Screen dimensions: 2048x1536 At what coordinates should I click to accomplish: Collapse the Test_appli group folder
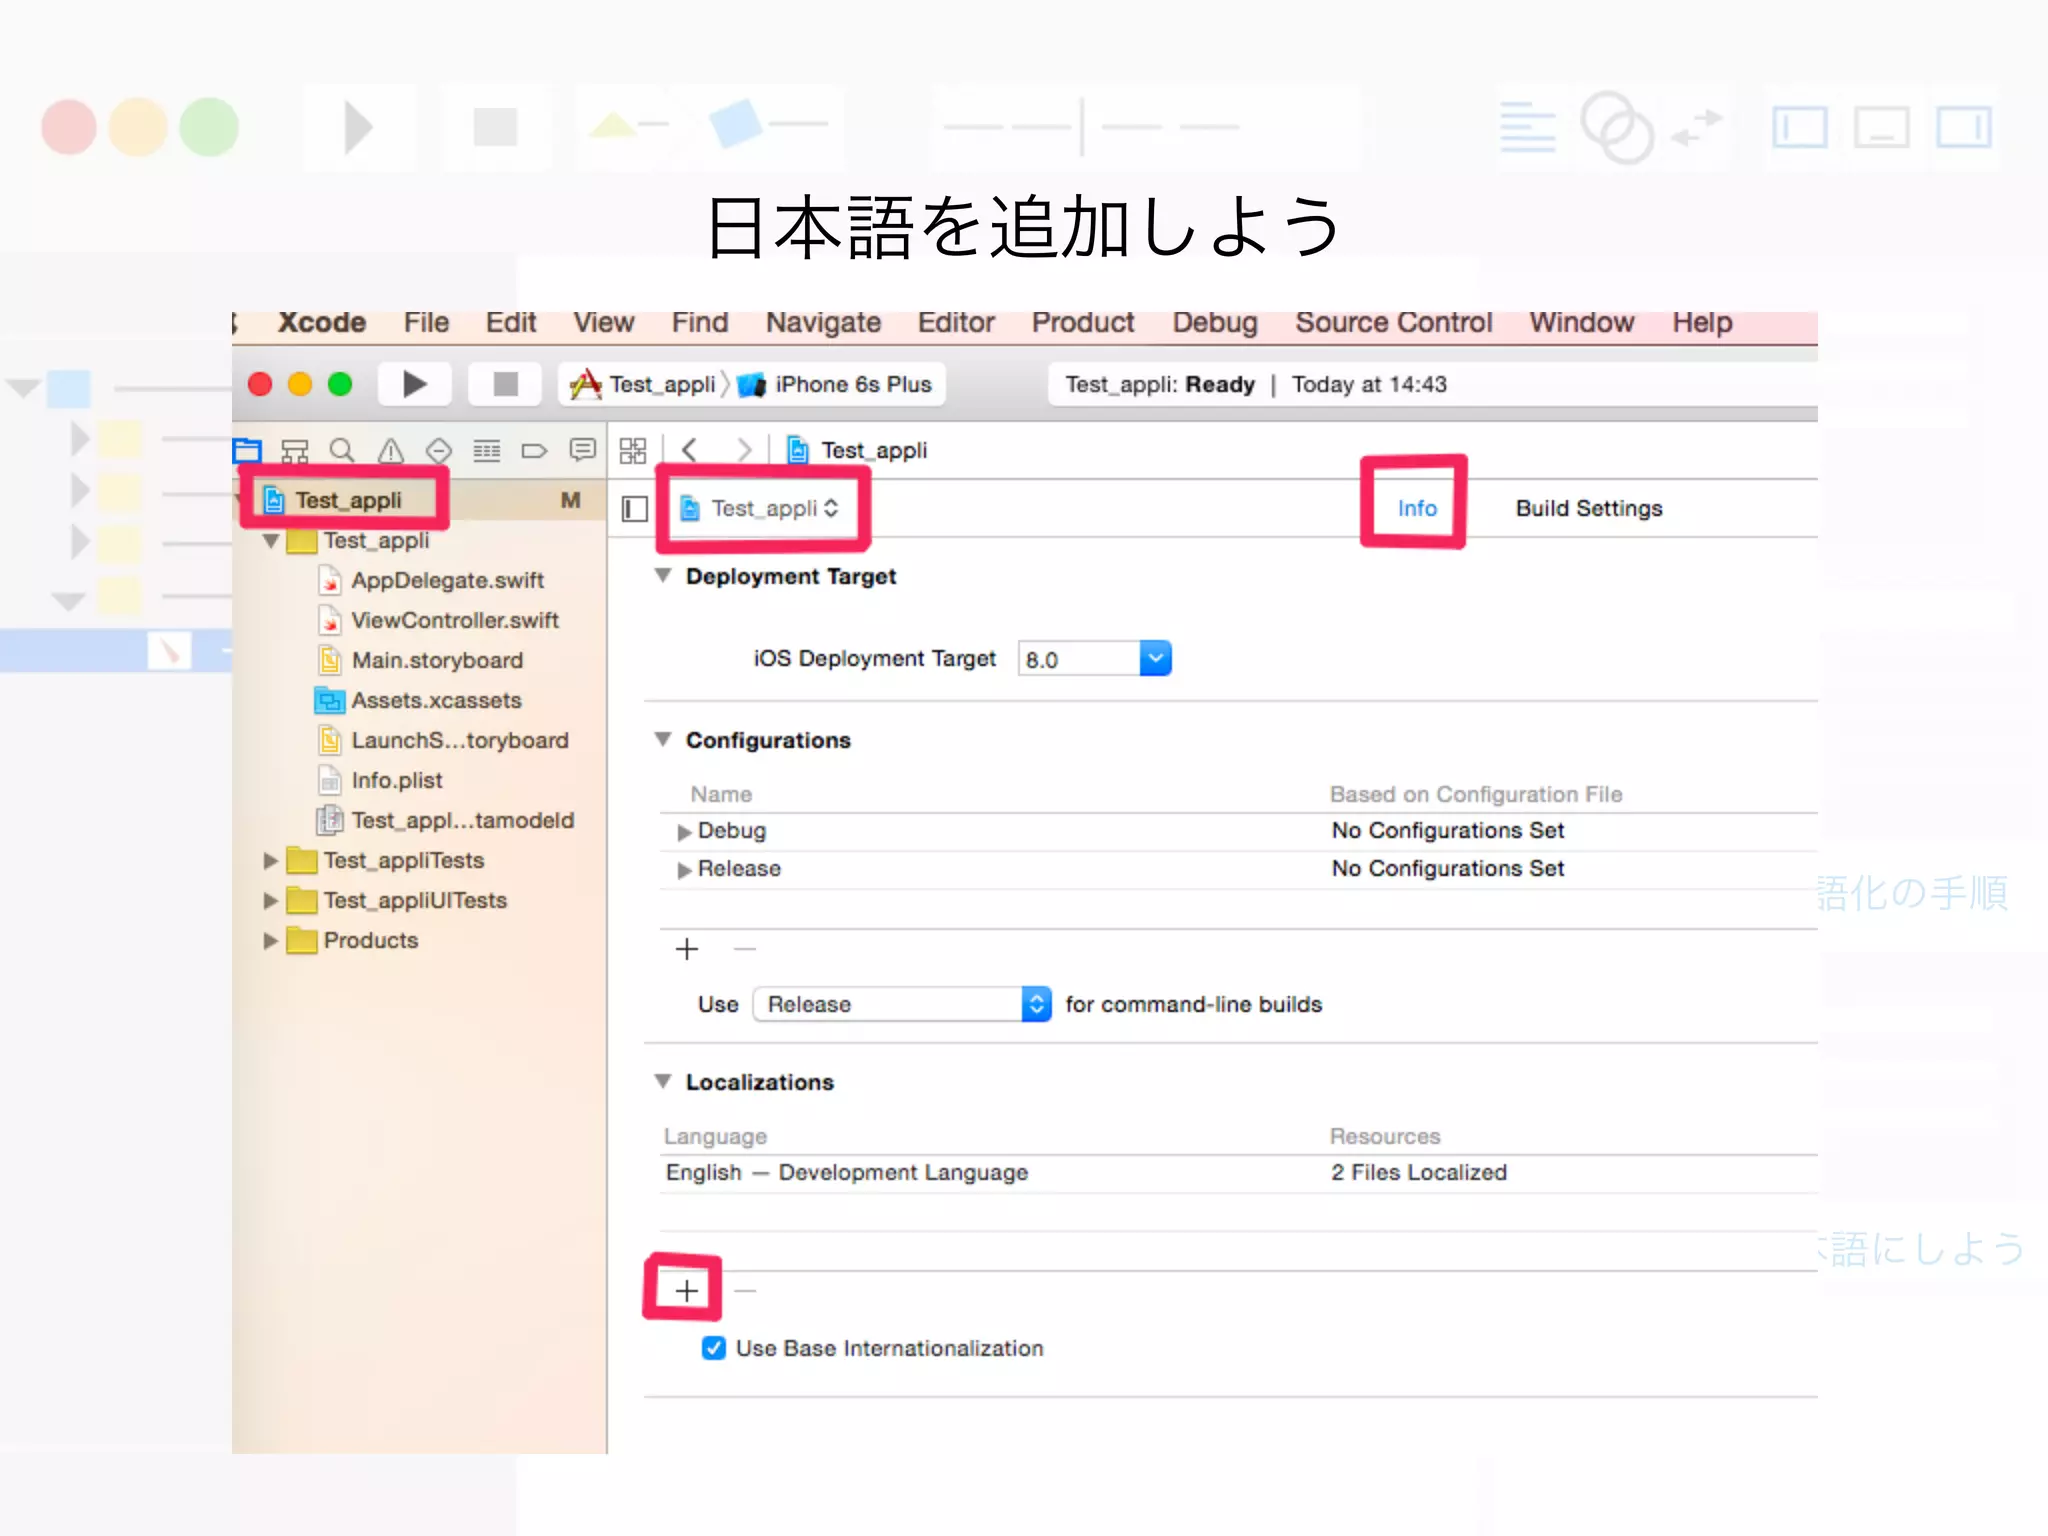coord(271,541)
